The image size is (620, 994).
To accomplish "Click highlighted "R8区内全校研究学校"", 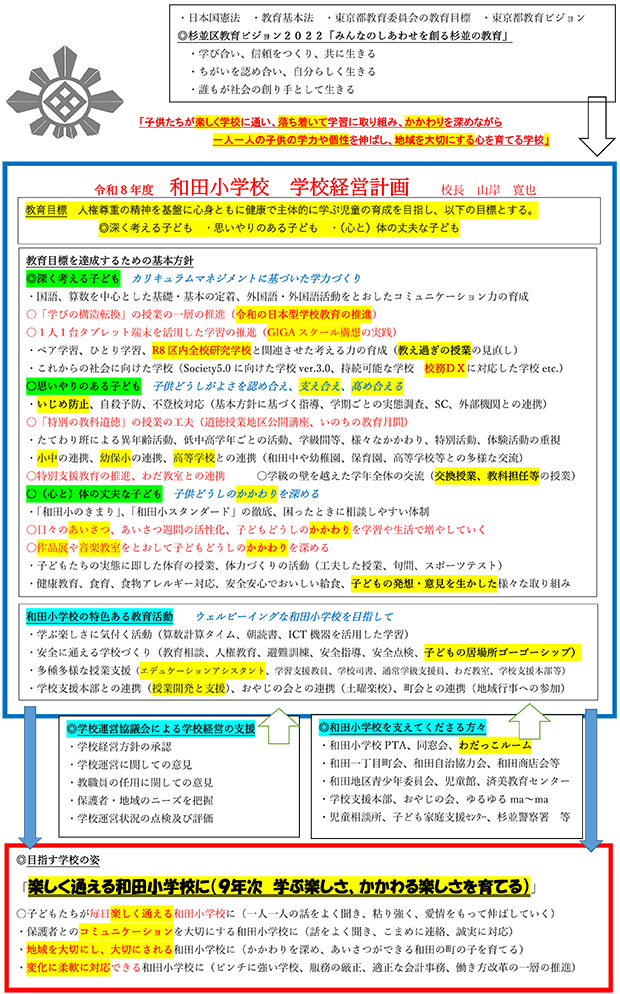I will click(x=203, y=349).
